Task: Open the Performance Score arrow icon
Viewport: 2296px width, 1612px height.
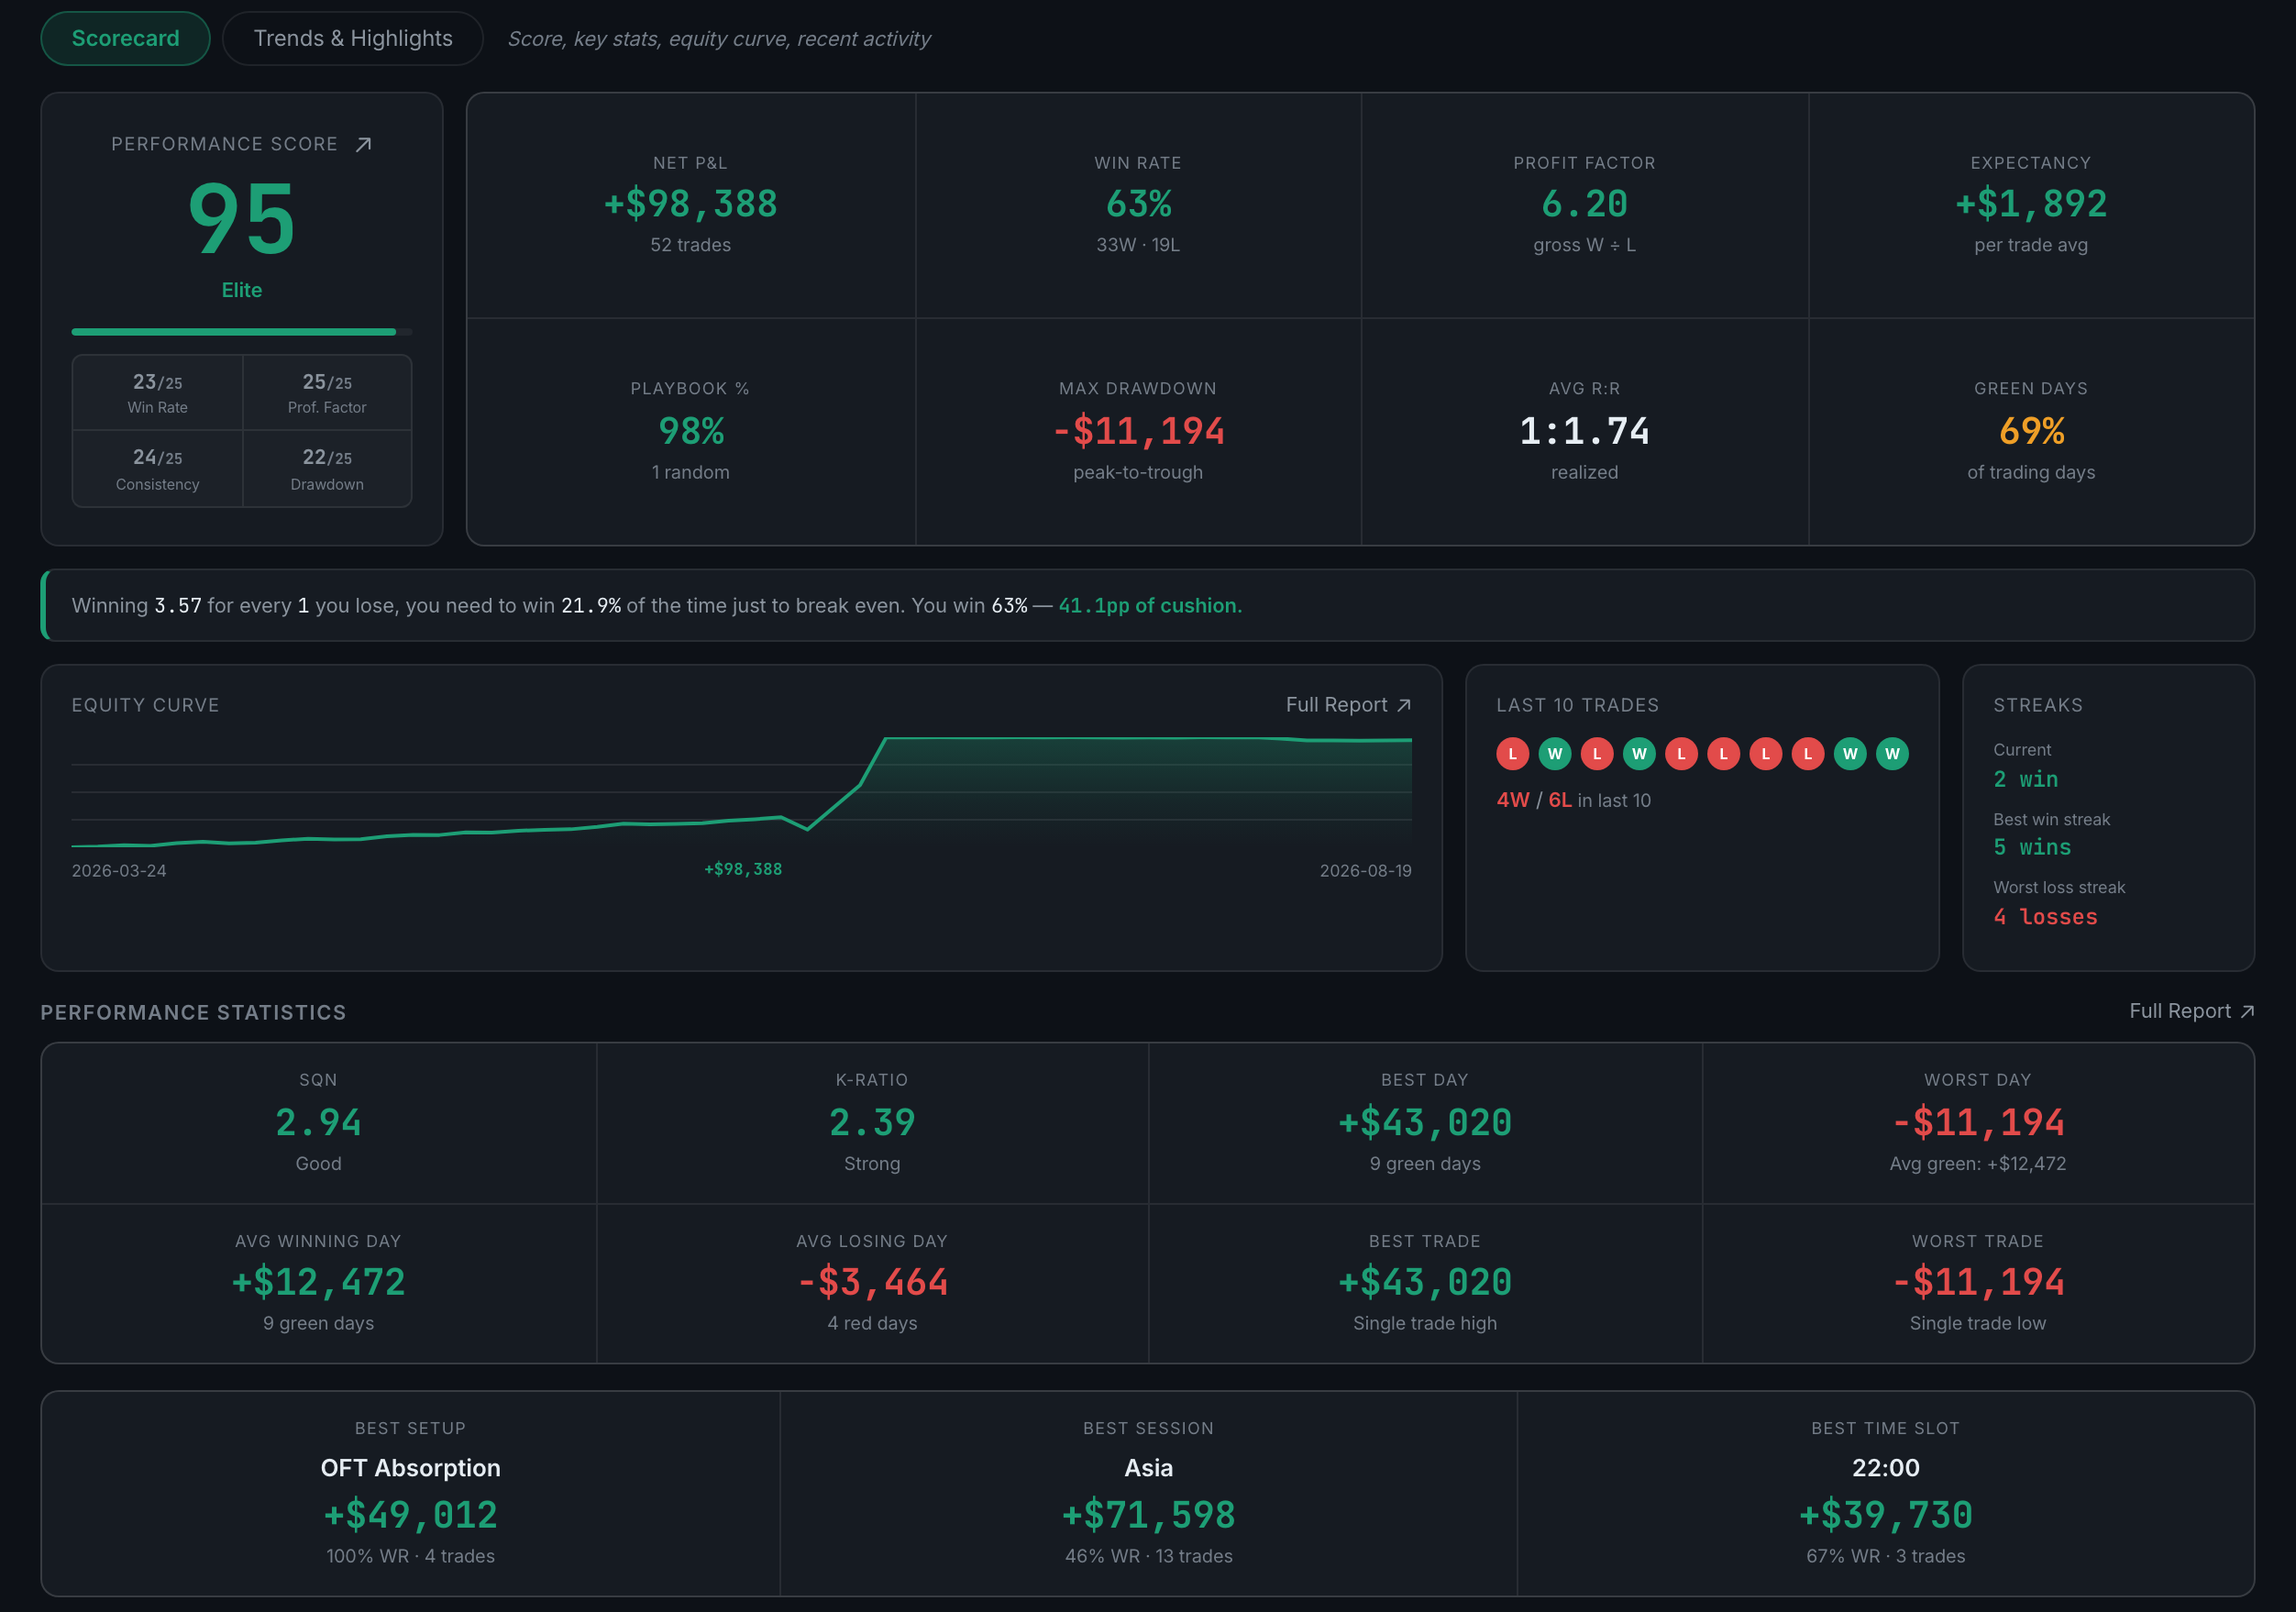Action: pos(364,145)
